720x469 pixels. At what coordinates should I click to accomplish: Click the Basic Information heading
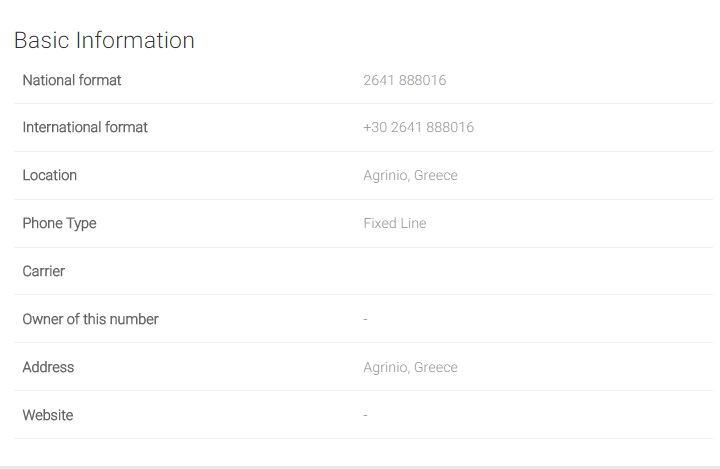coord(104,40)
